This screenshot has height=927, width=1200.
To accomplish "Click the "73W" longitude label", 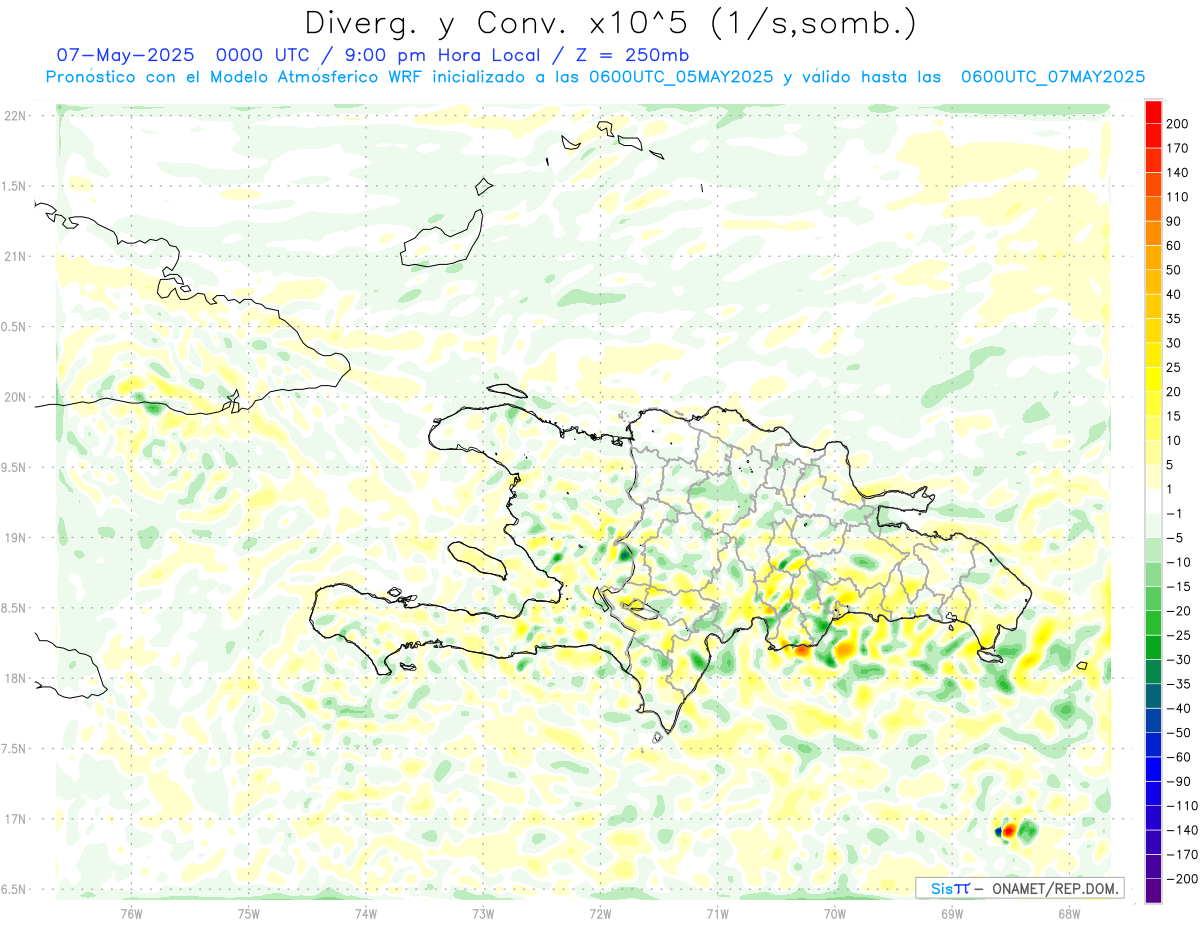I will point(483,912).
